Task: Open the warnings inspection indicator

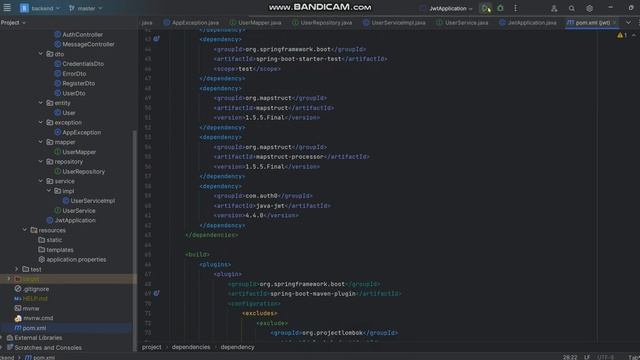Action: [622, 36]
